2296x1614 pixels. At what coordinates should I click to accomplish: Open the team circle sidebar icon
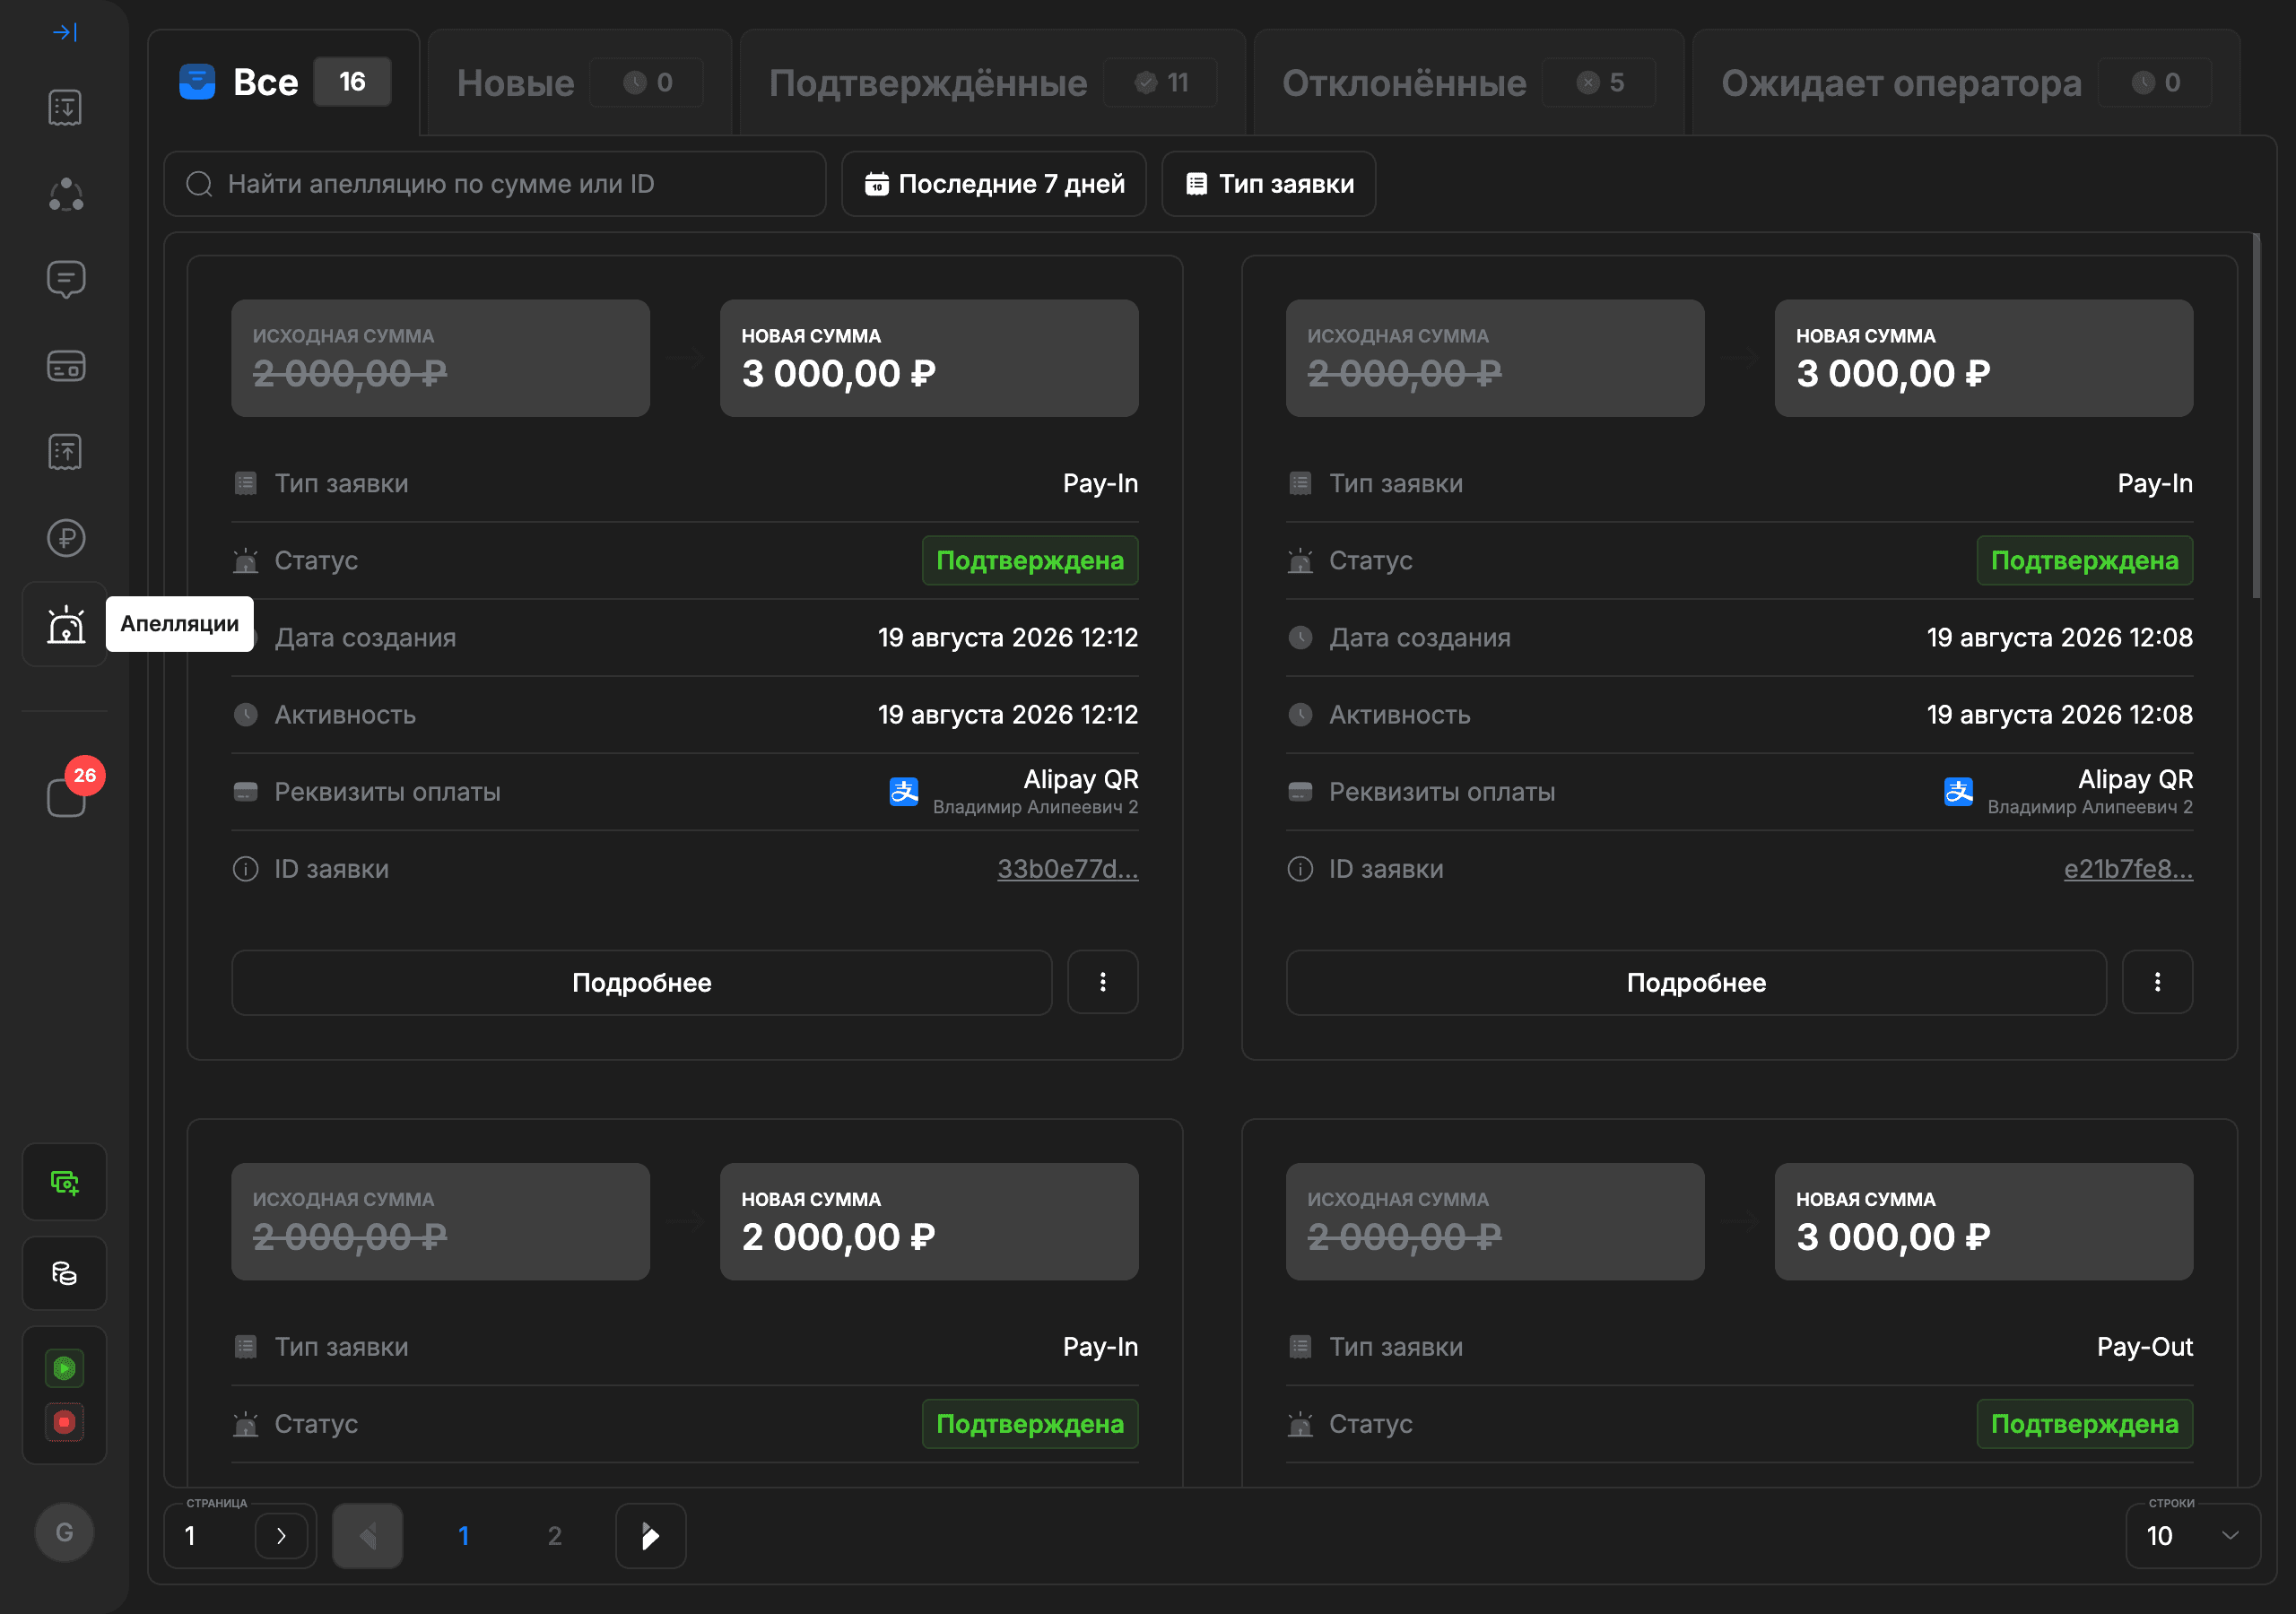pos(65,193)
